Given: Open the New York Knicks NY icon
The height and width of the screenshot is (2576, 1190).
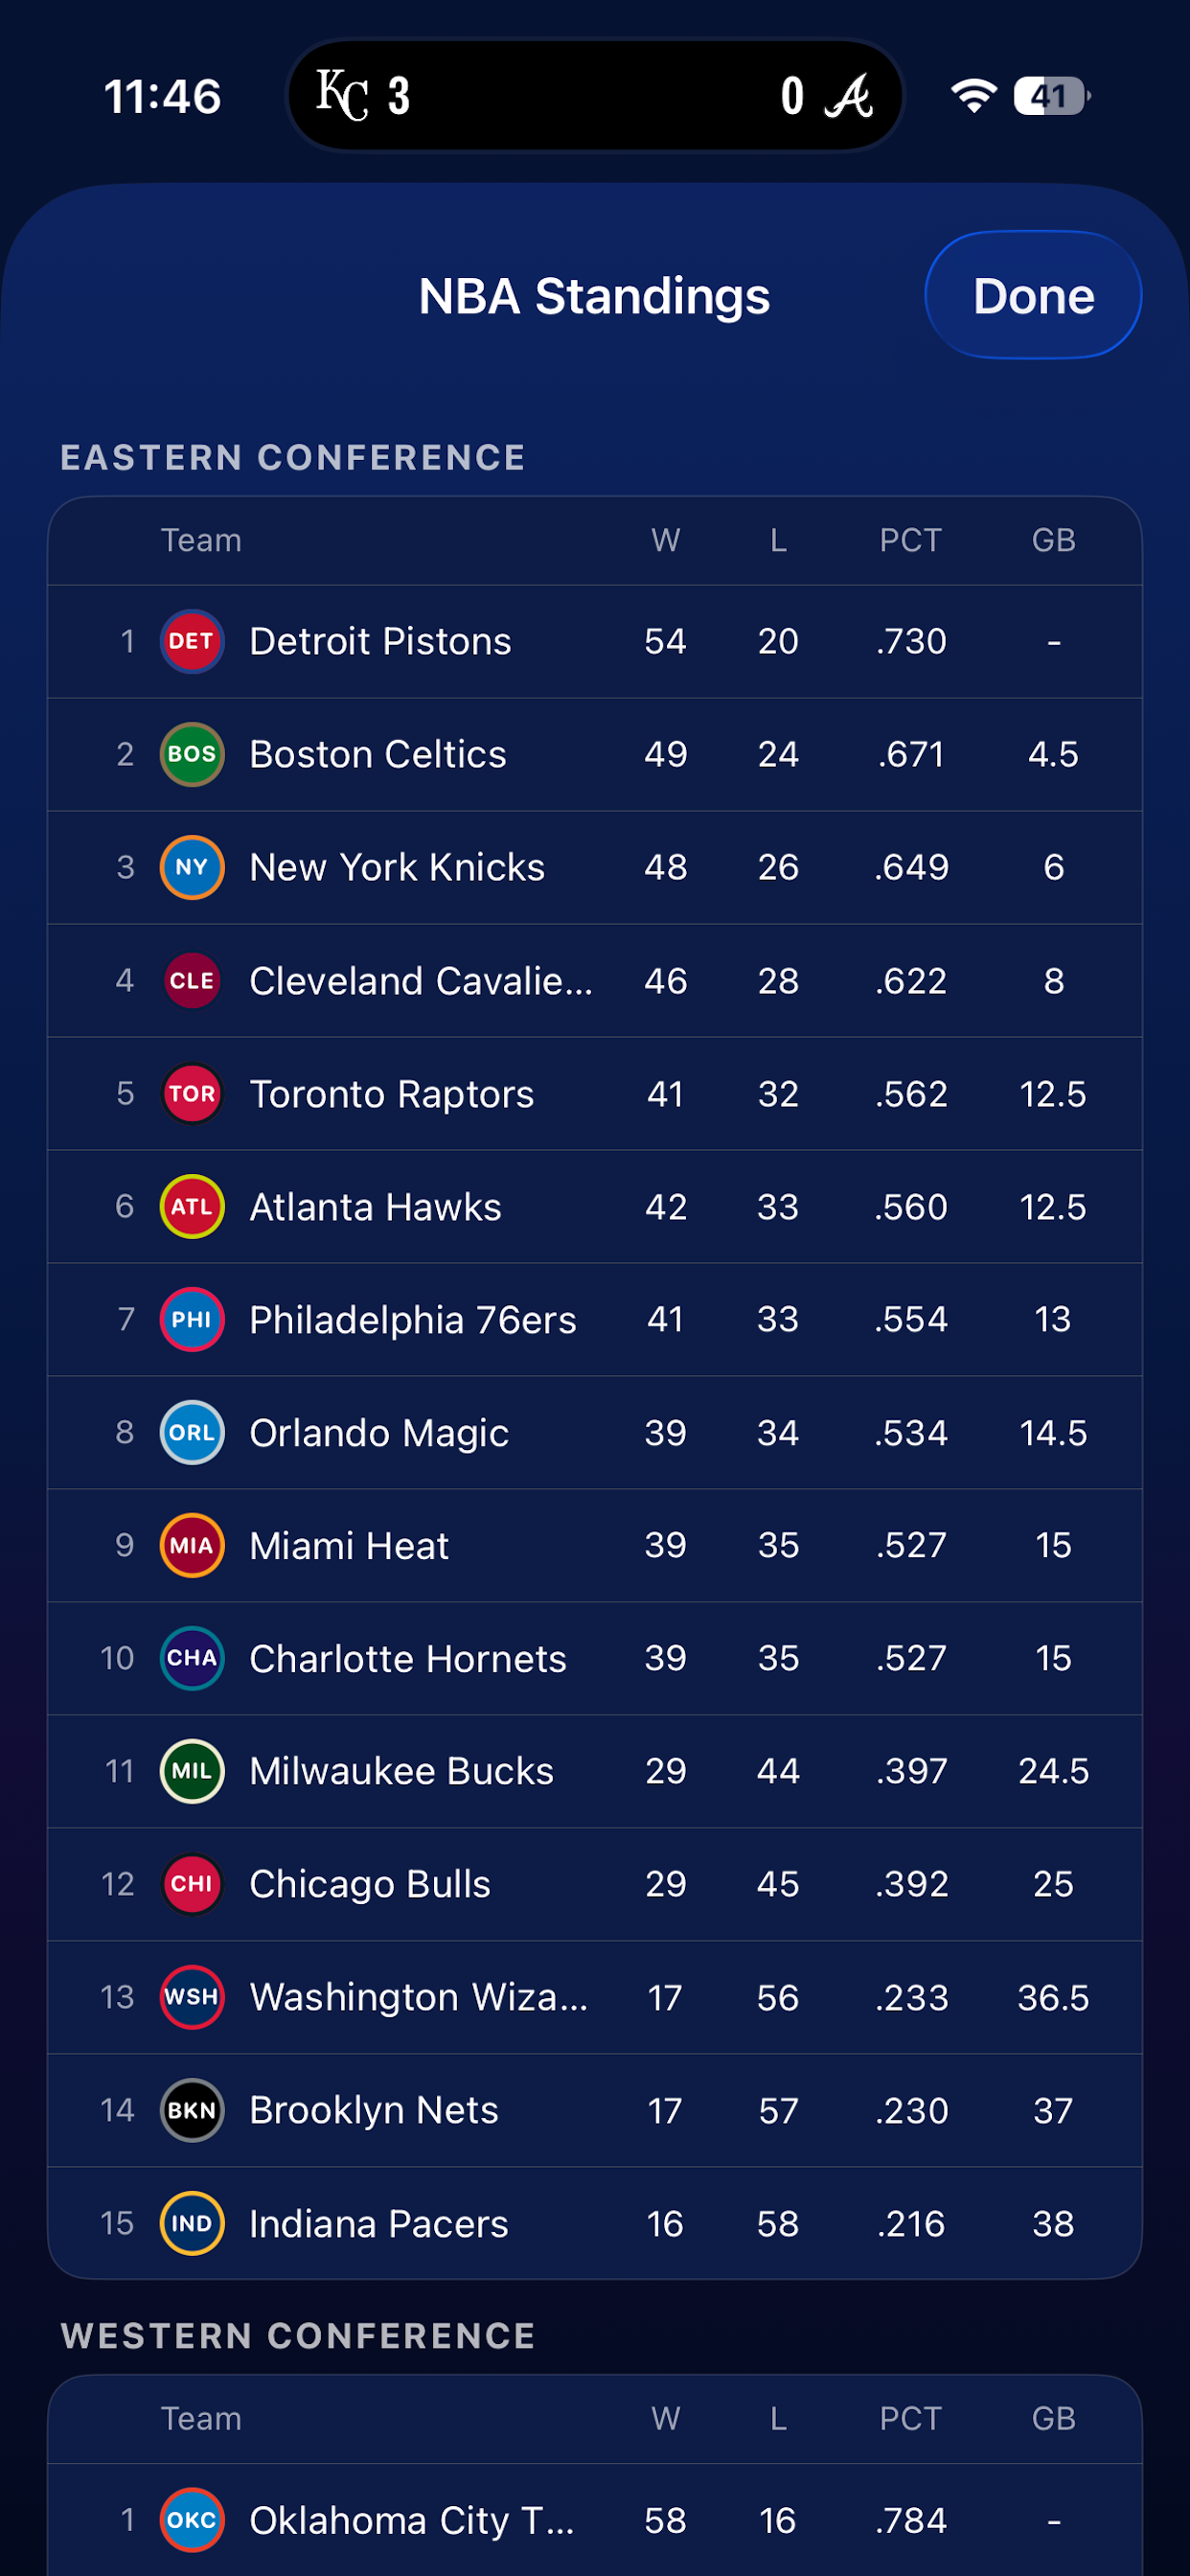Looking at the screenshot, I should [191, 867].
